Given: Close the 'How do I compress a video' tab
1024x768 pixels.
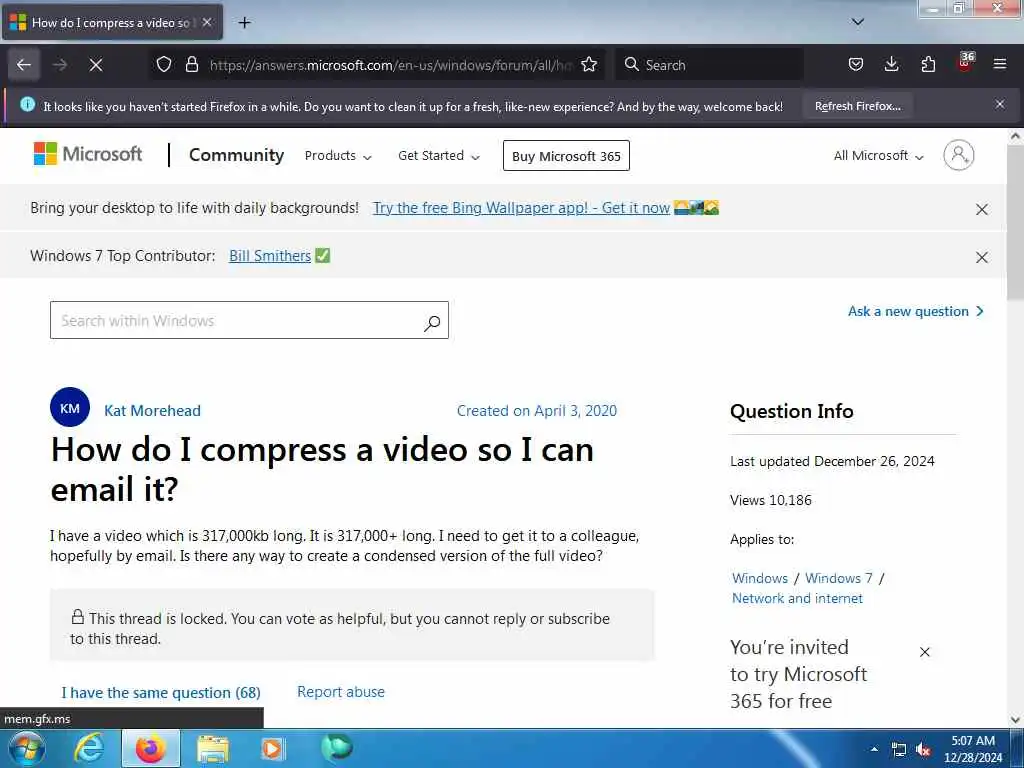Looking at the screenshot, I should click(207, 22).
